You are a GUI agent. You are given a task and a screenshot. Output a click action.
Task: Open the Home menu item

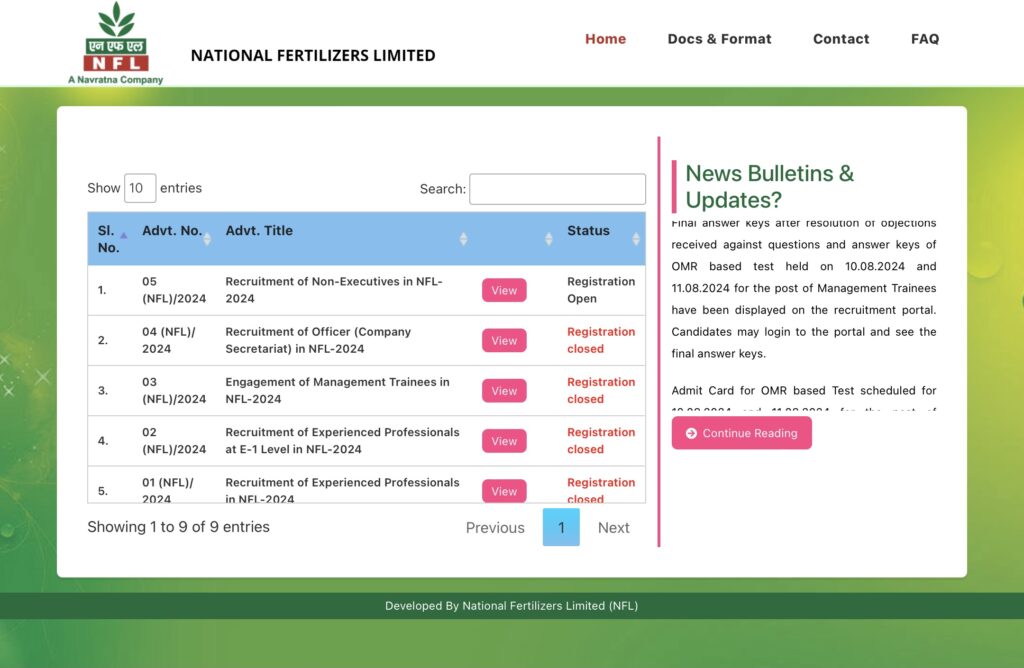(x=605, y=39)
